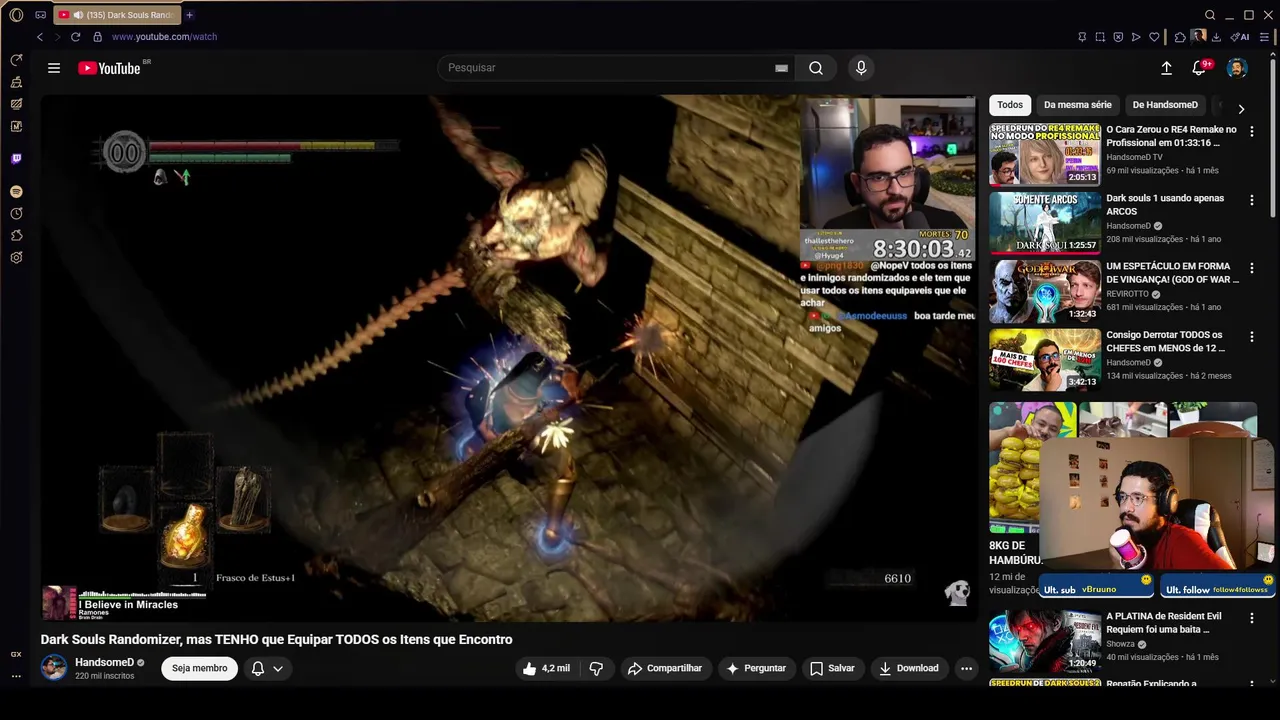Bookmark page with heart icon
The image size is (1280, 720).
tap(1154, 37)
